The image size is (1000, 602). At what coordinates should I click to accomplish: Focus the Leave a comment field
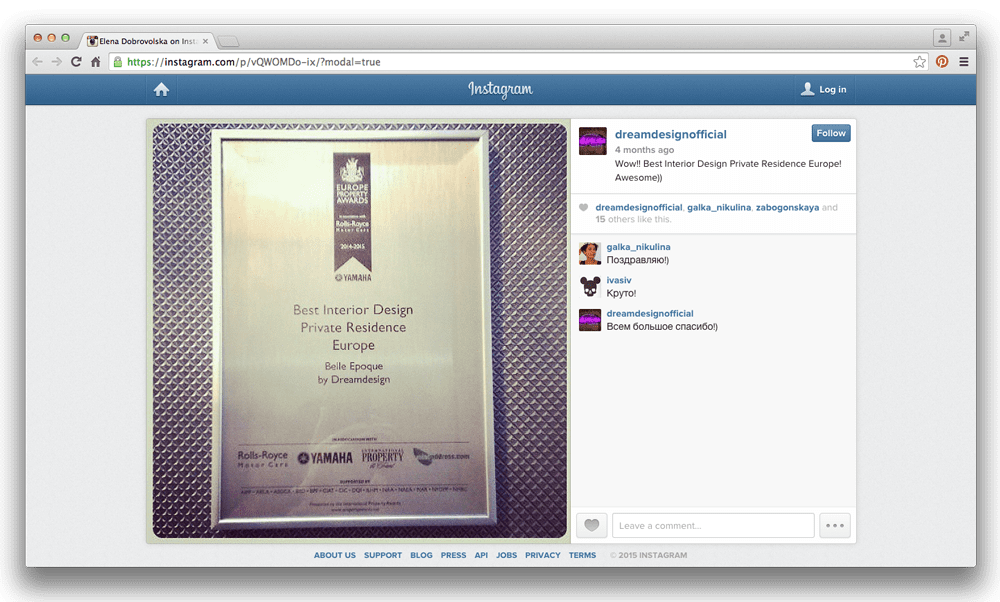coord(713,525)
